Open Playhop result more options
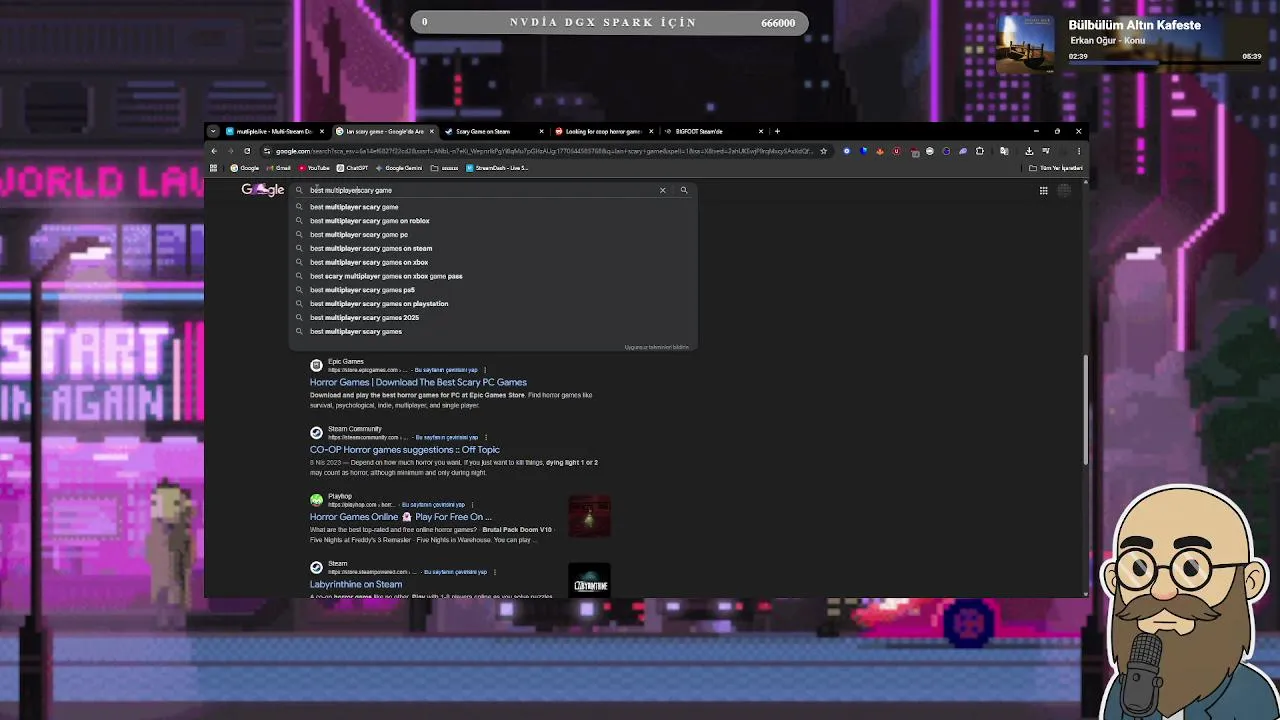This screenshot has width=1280, height=720. pyautogui.click(x=472, y=504)
